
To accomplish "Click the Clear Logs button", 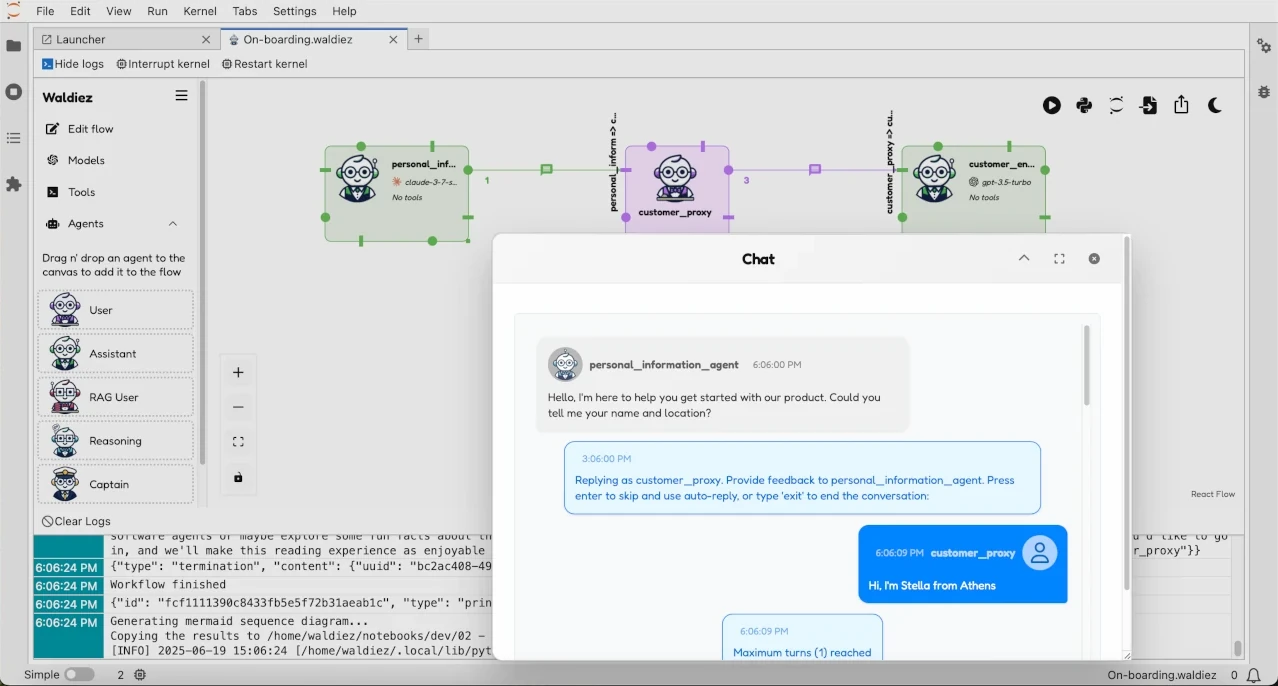I will click(x=77, y=522).
